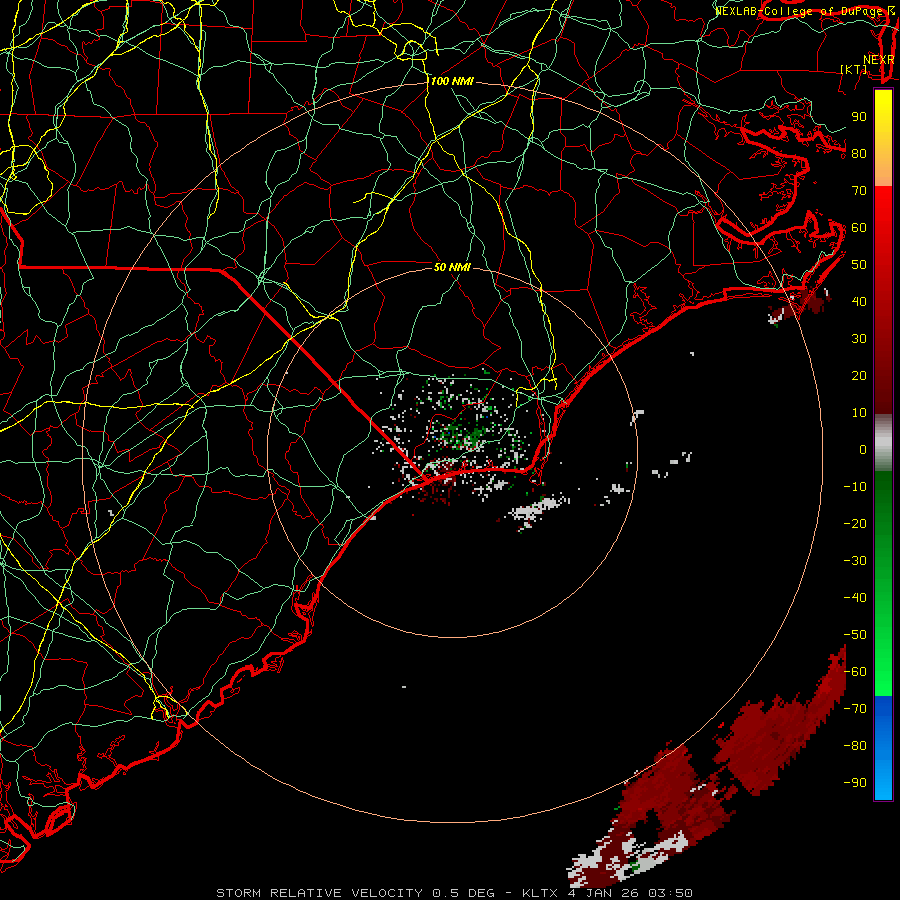Screen dimensions: 900x900
Task: Click the -60 value on velocity scale
Action: [x=855, y=672]
